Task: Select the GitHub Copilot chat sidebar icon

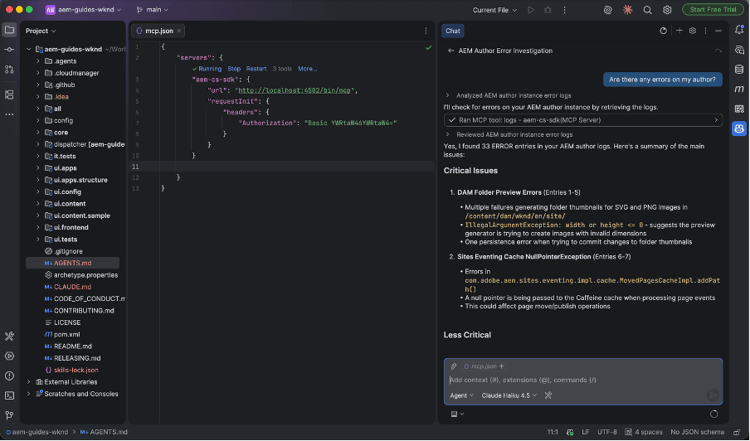Action: 739,128
